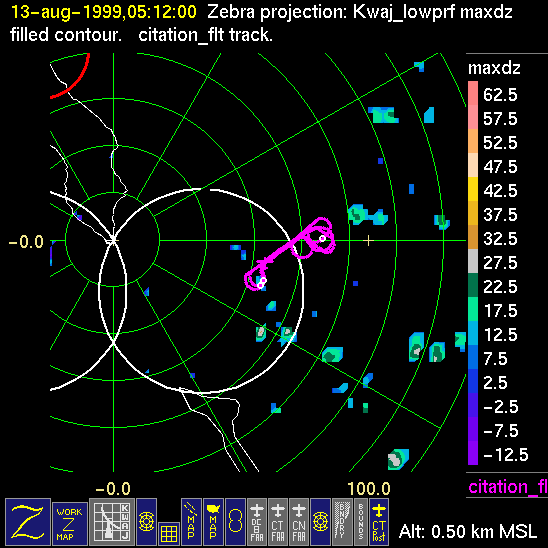Click the large Zebra Z logo icon
This screenshot has width=548, height=548.
coord(28,522)
